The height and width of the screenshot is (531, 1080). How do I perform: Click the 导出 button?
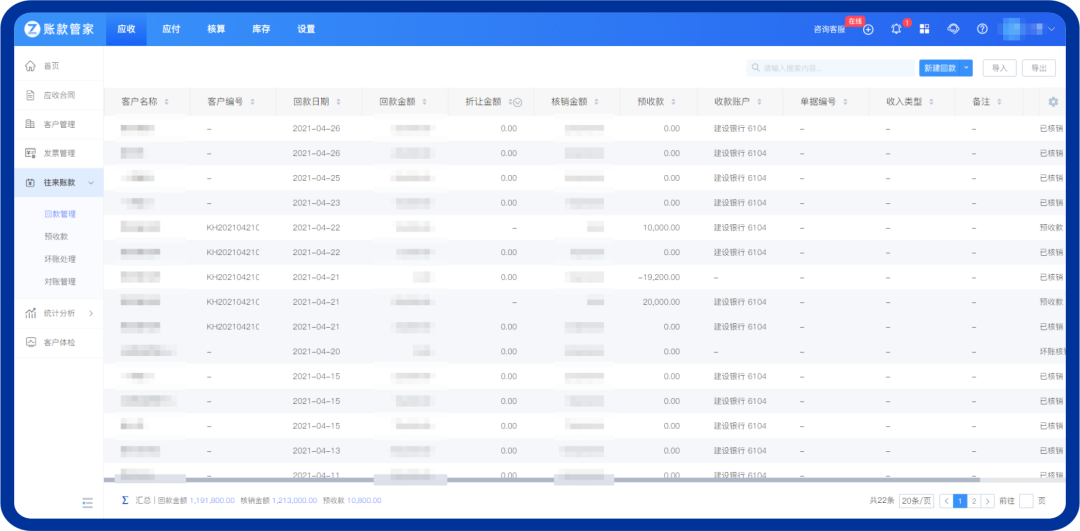tap(1038, 68)
